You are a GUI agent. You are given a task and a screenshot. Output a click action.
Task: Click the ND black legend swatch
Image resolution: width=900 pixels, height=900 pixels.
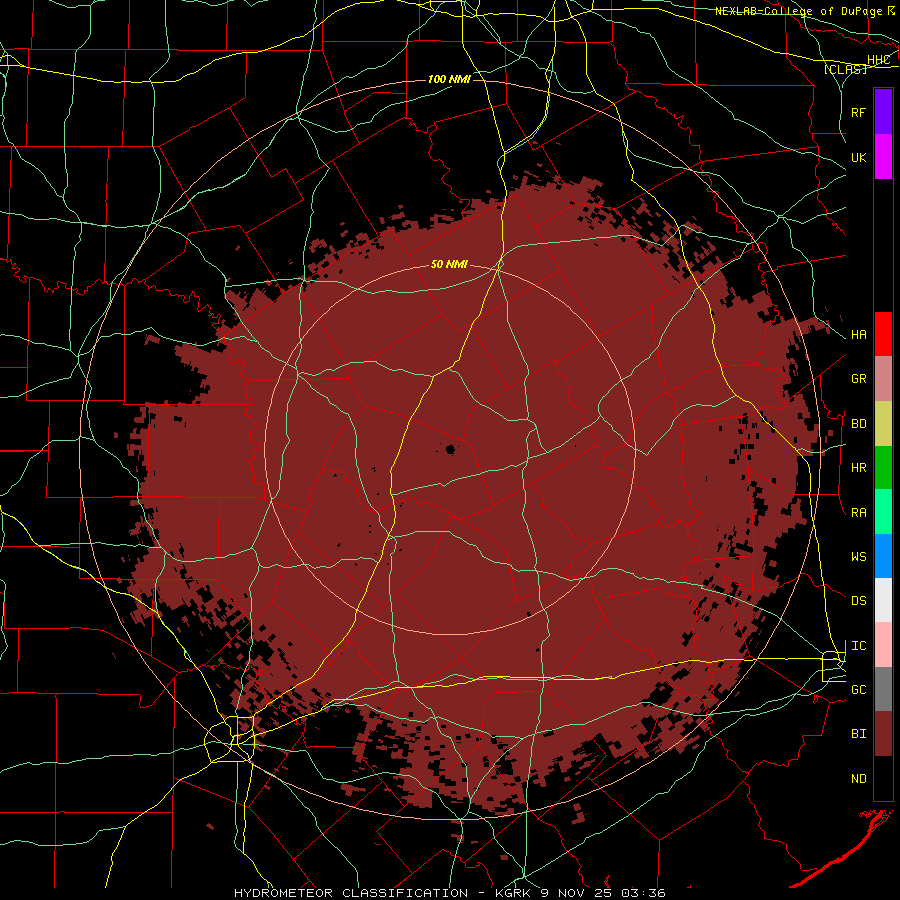click(883, 778)
